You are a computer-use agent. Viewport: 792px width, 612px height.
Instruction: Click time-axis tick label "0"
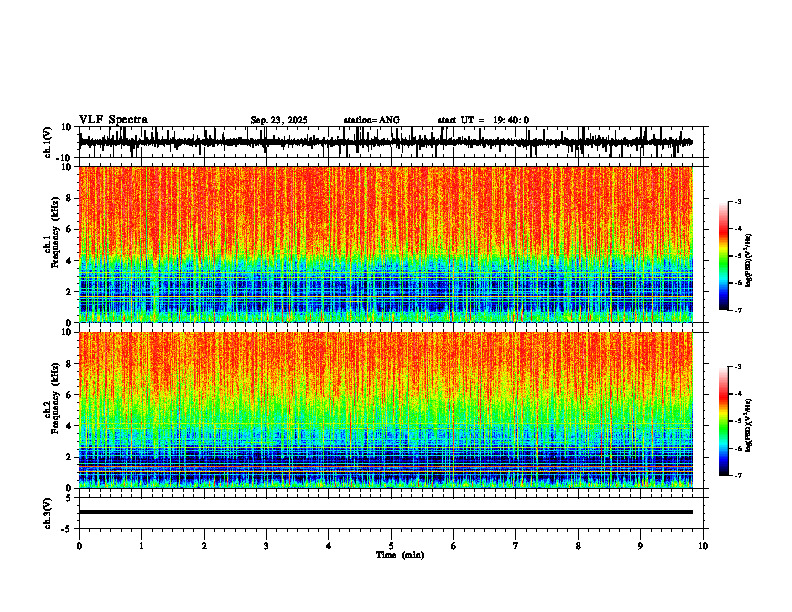pos(79,546)
